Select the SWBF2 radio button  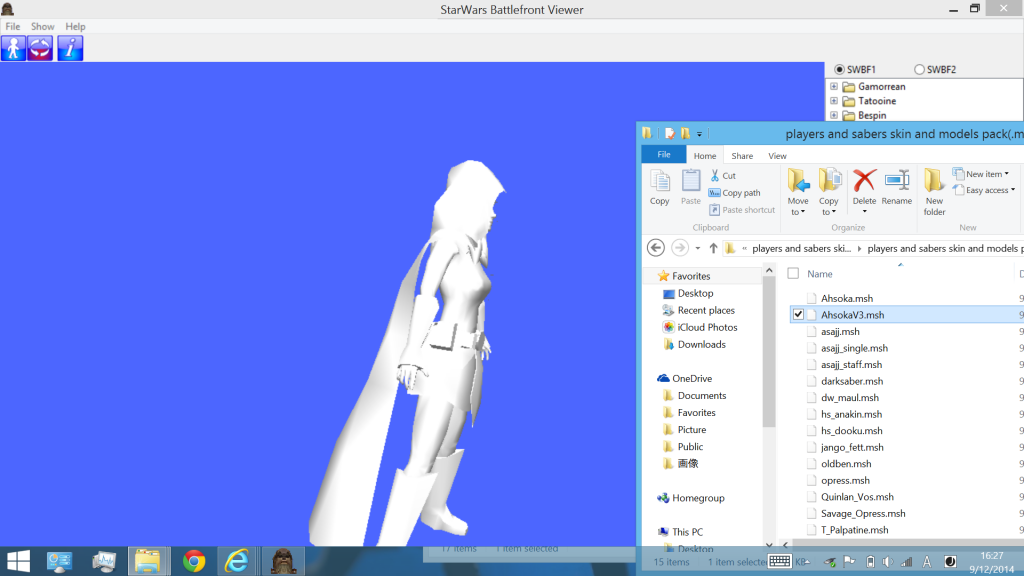click(919, 69)
